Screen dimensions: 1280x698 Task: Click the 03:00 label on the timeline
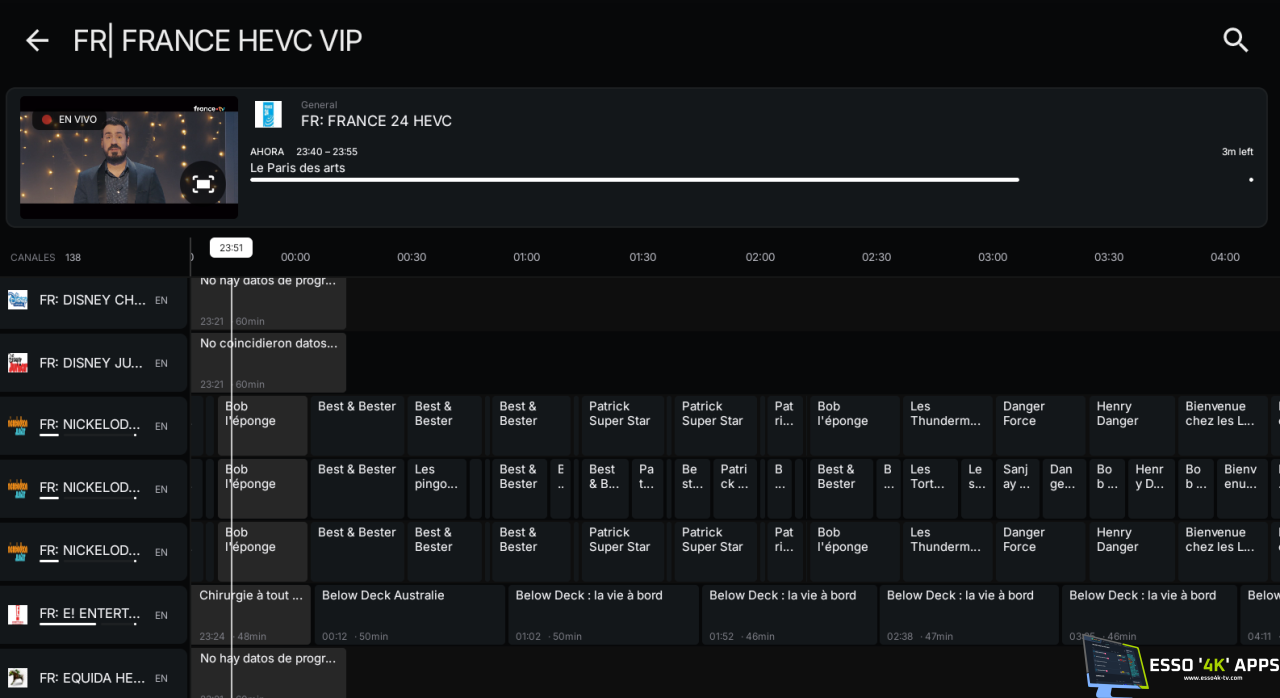(x=993, y=257)
